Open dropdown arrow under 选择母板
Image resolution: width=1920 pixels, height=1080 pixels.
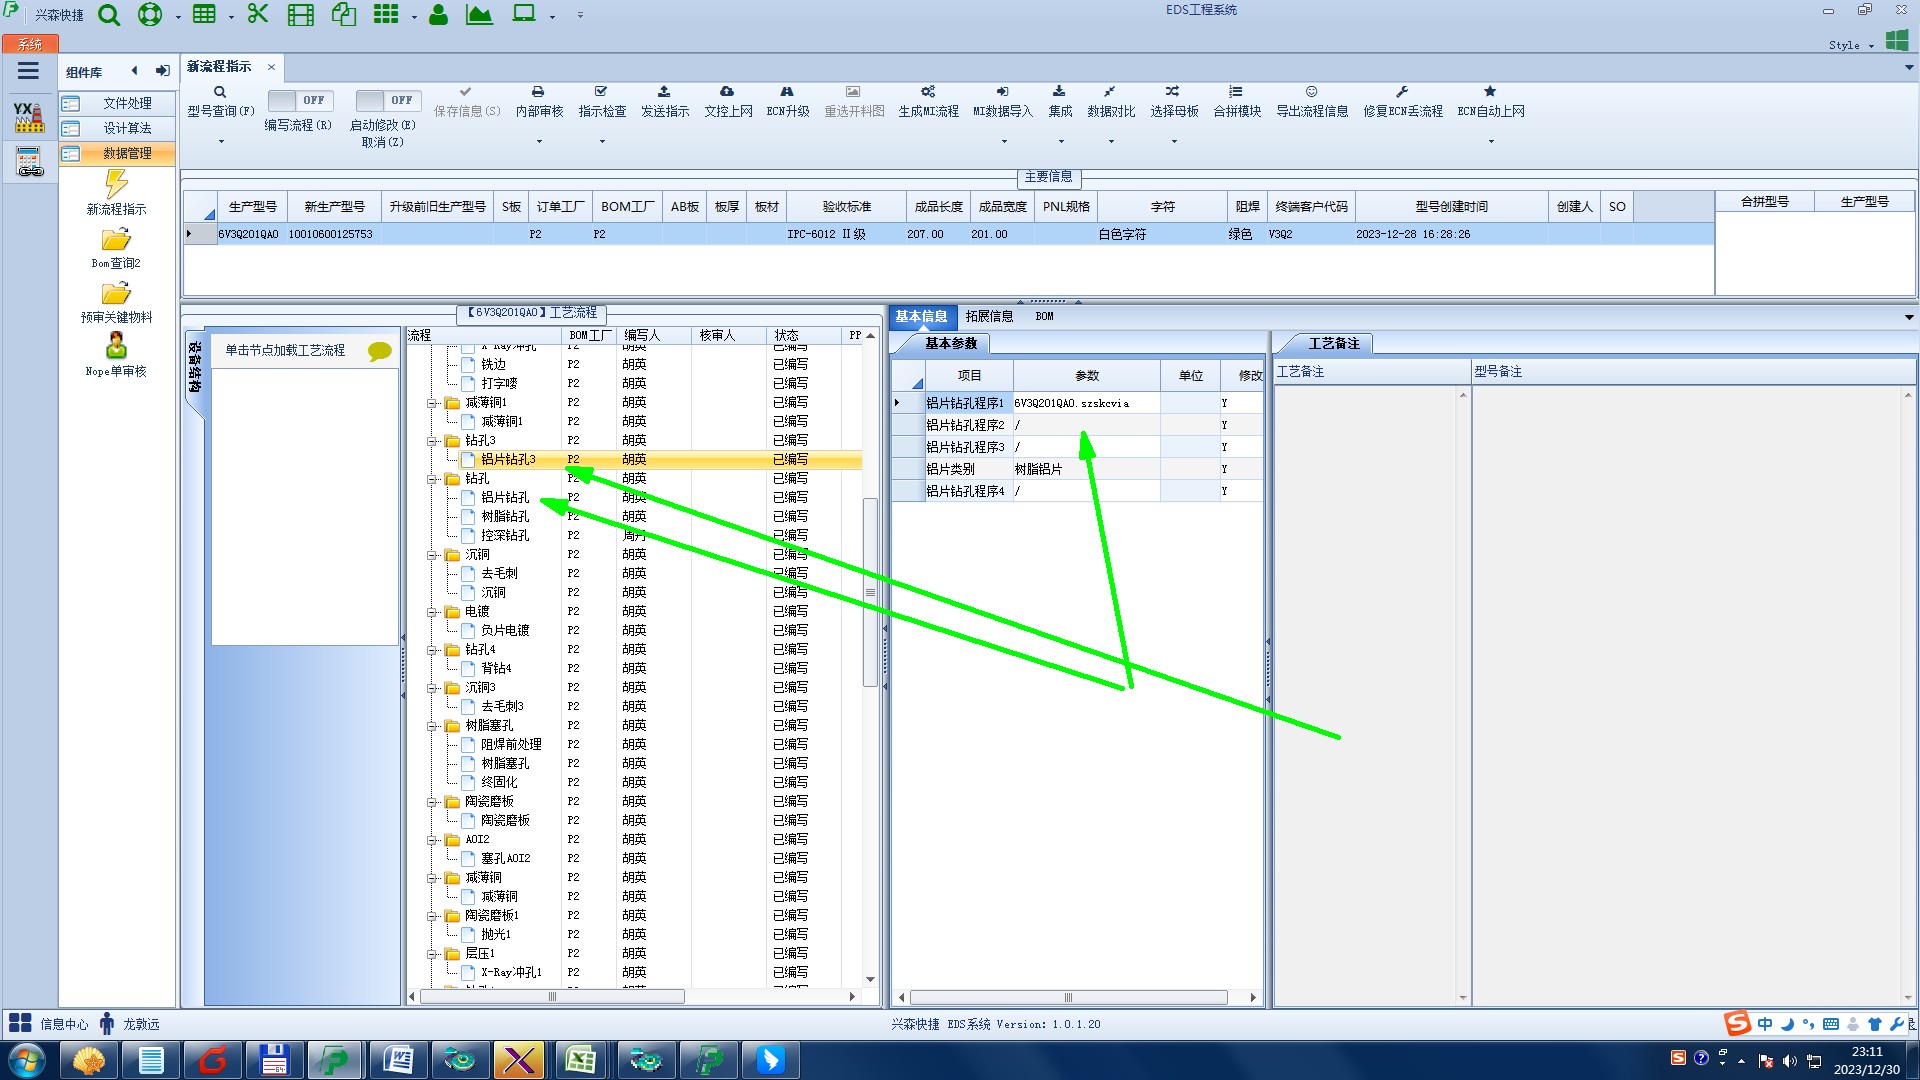1174,142
